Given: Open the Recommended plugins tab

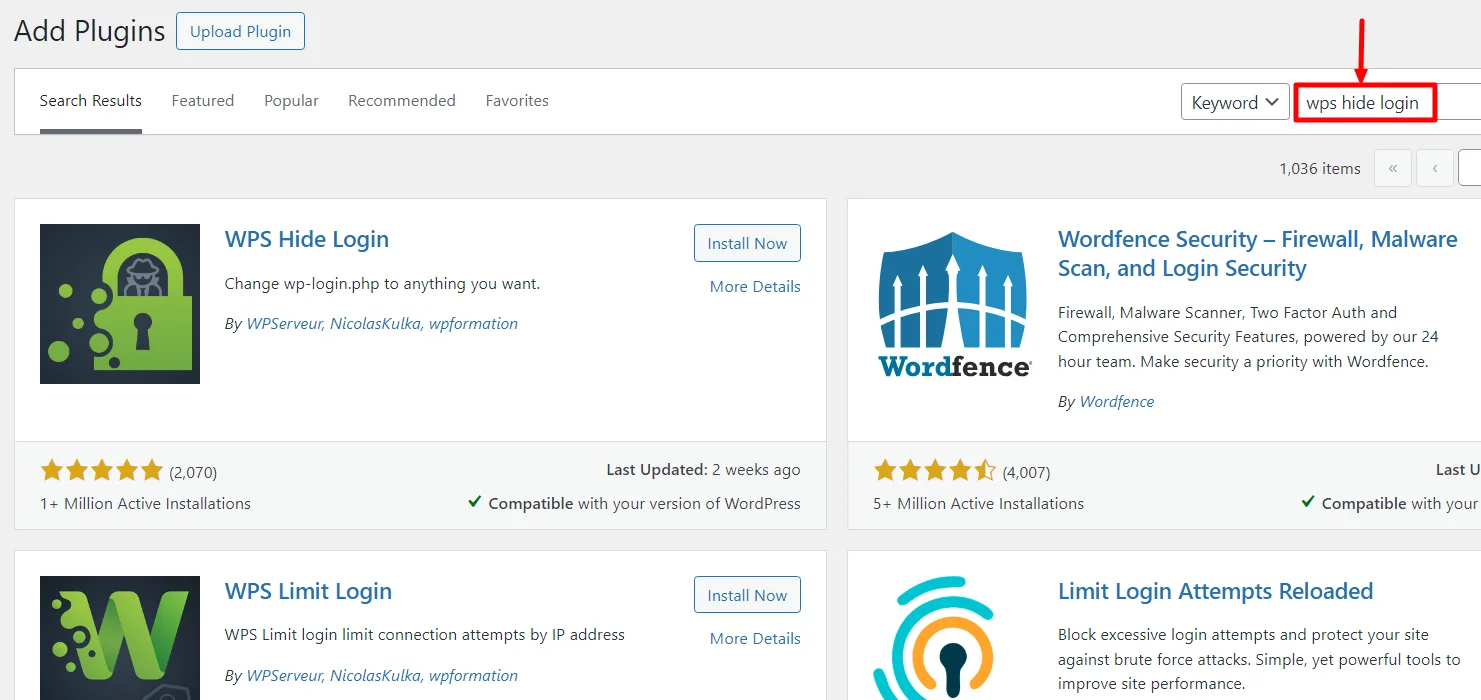Looking at the screenshot, I should pyautogui.click(x=402, y=101).
